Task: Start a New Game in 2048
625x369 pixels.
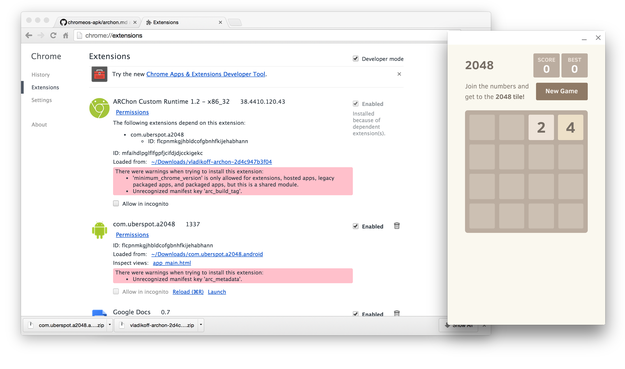Action: click(x=561, y=91)
